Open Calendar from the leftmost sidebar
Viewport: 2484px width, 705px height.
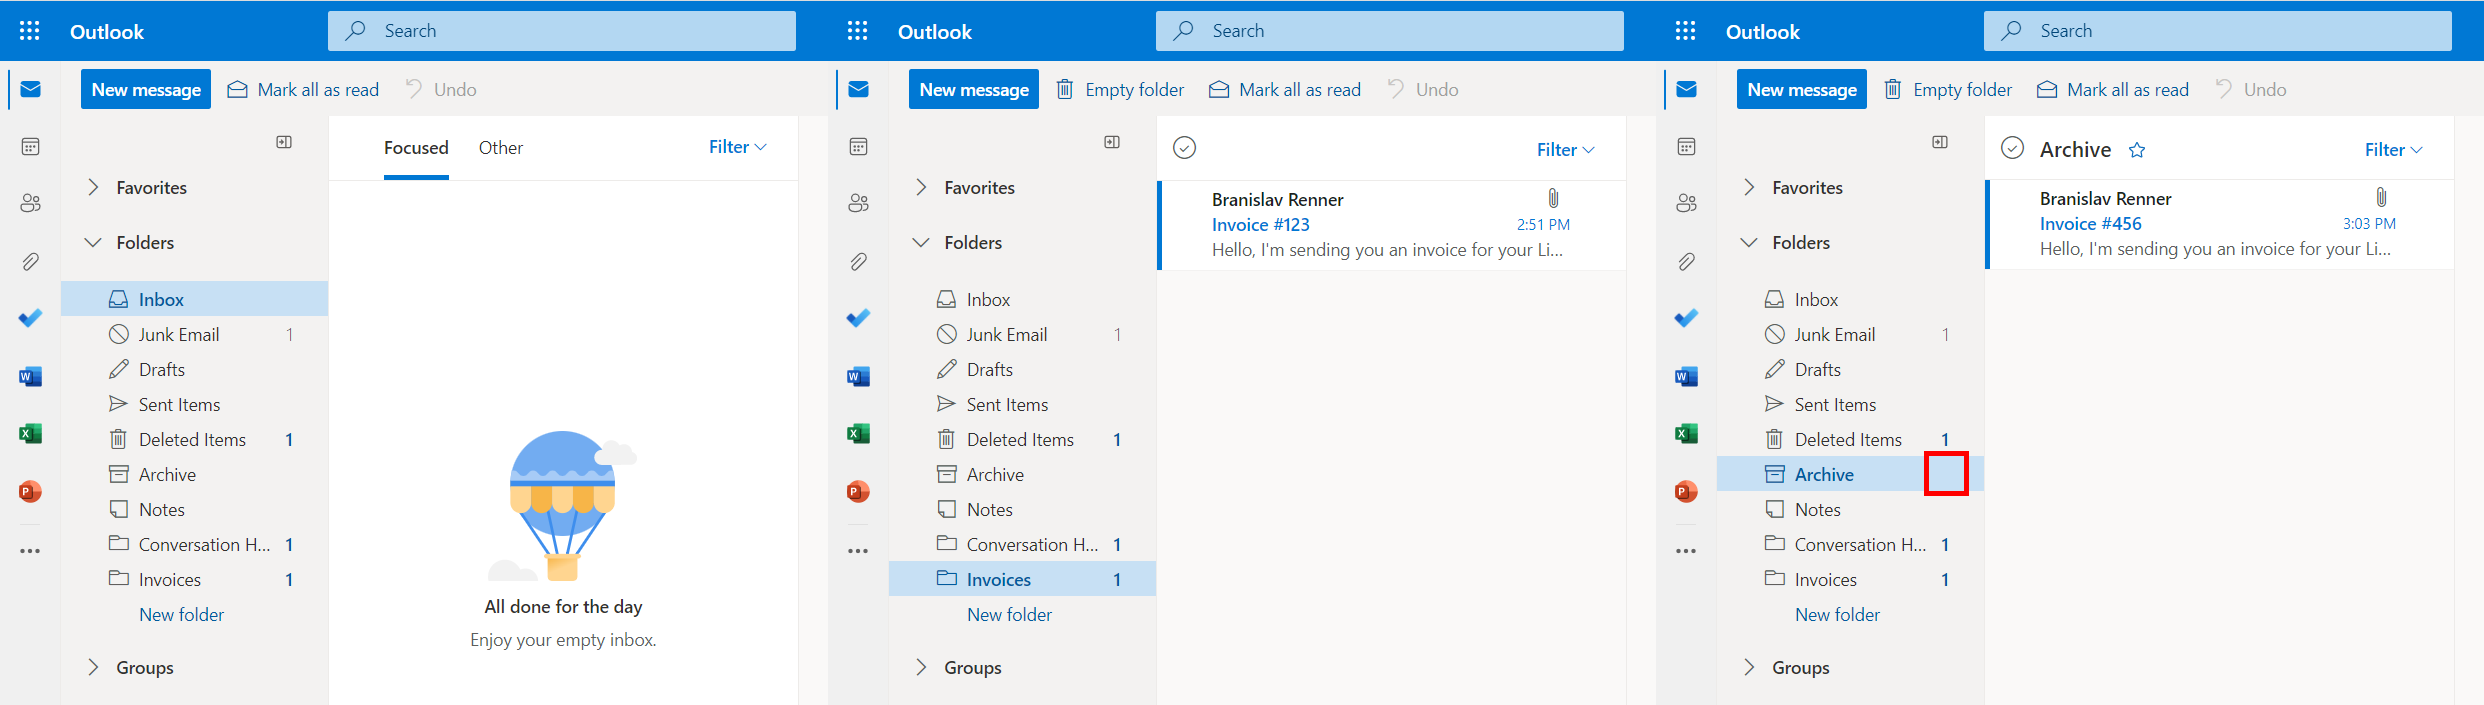tap(30, 147)
